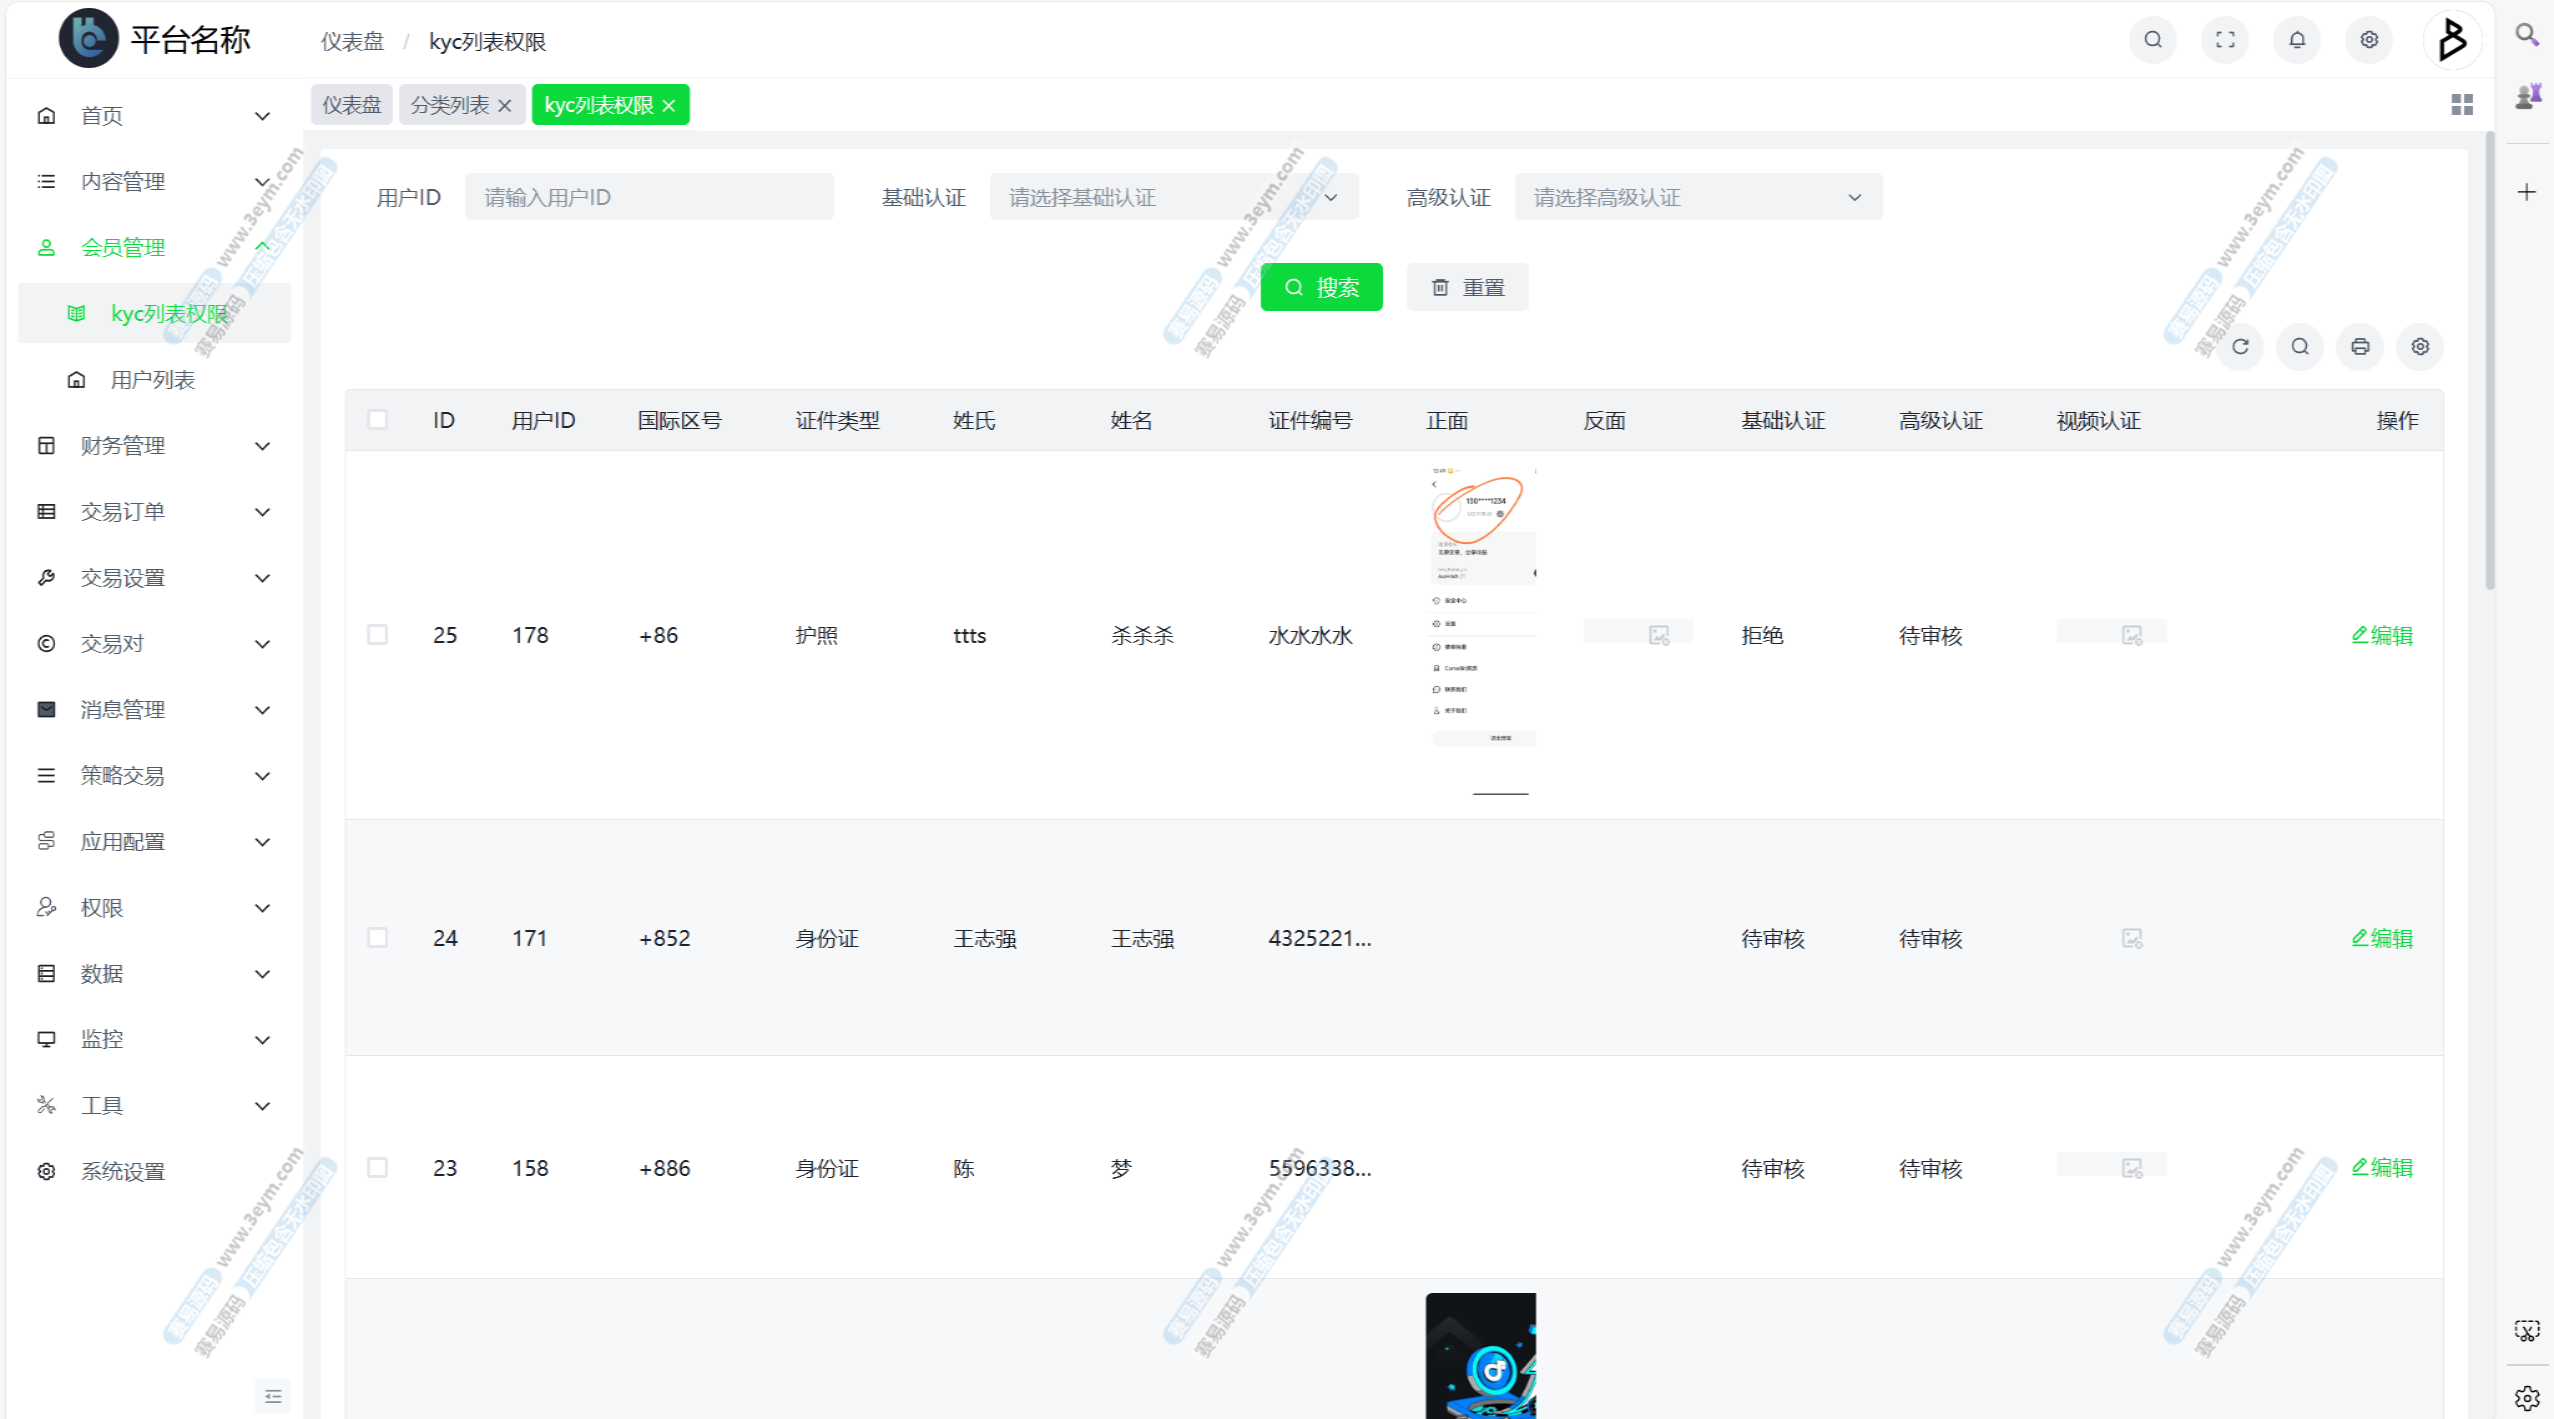Image resolution: width=2554 pixels, height=1419 pixels.
Task: Click the notification bell icon
Action: coord(2297,40)
